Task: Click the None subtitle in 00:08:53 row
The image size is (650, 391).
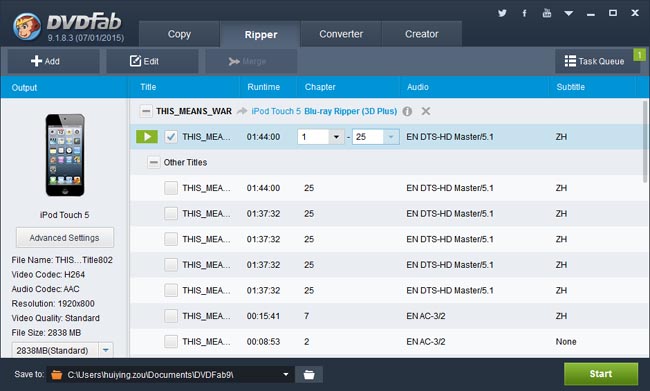Action: pyautogui.click(x=566, y=342)
